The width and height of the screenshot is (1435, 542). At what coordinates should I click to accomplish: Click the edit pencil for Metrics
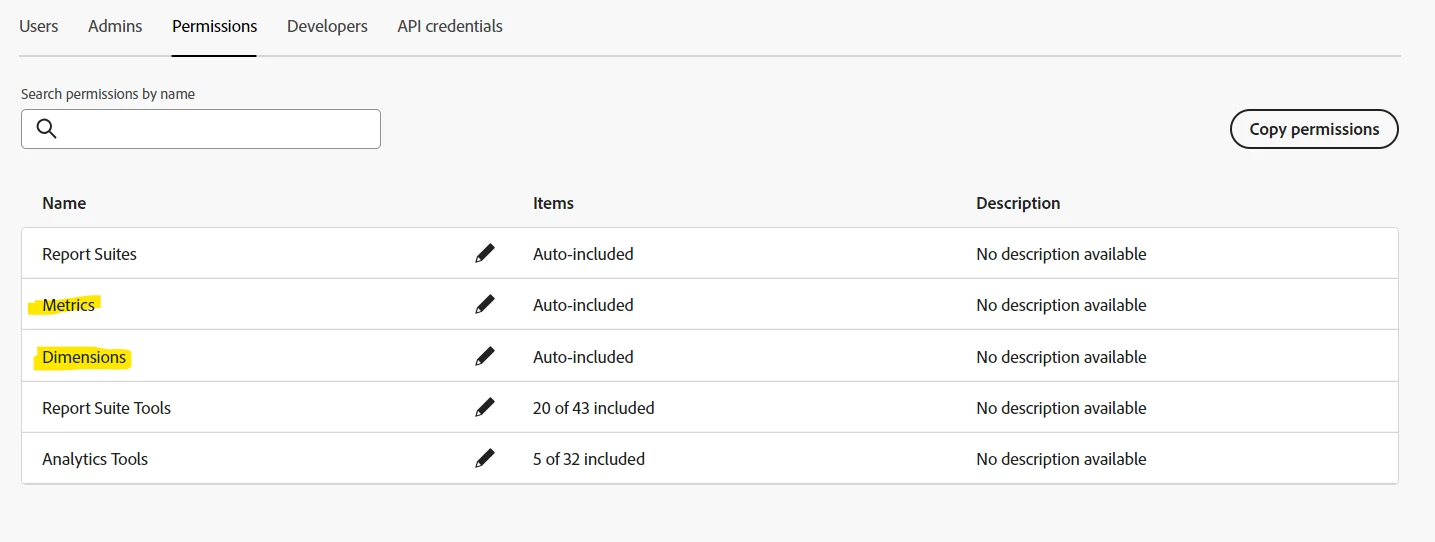(x=485, y=304)
